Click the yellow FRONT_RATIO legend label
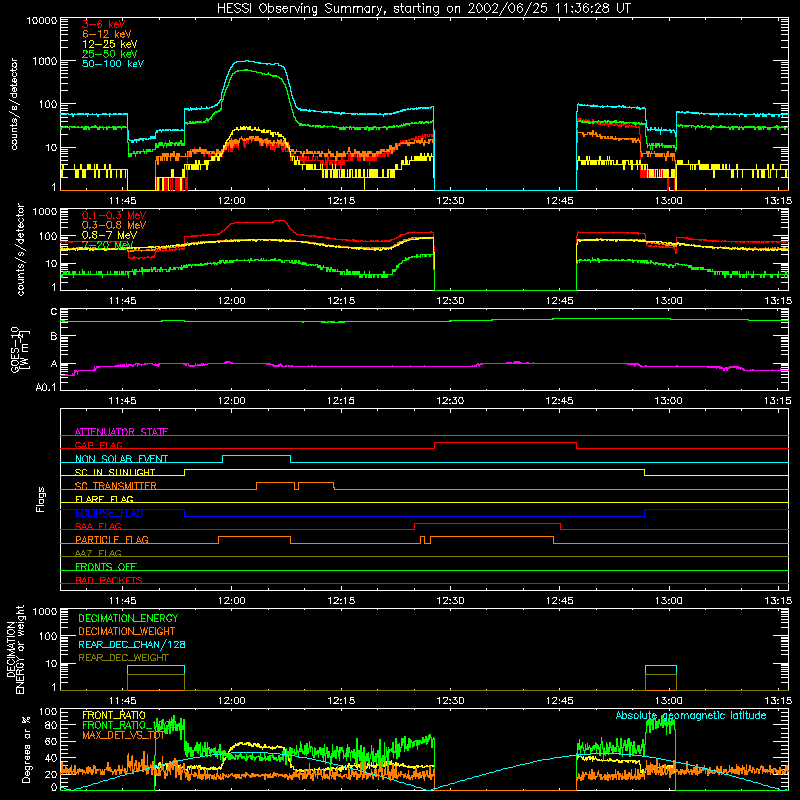This screenshot has height=800, width=800. click(114, 715)
